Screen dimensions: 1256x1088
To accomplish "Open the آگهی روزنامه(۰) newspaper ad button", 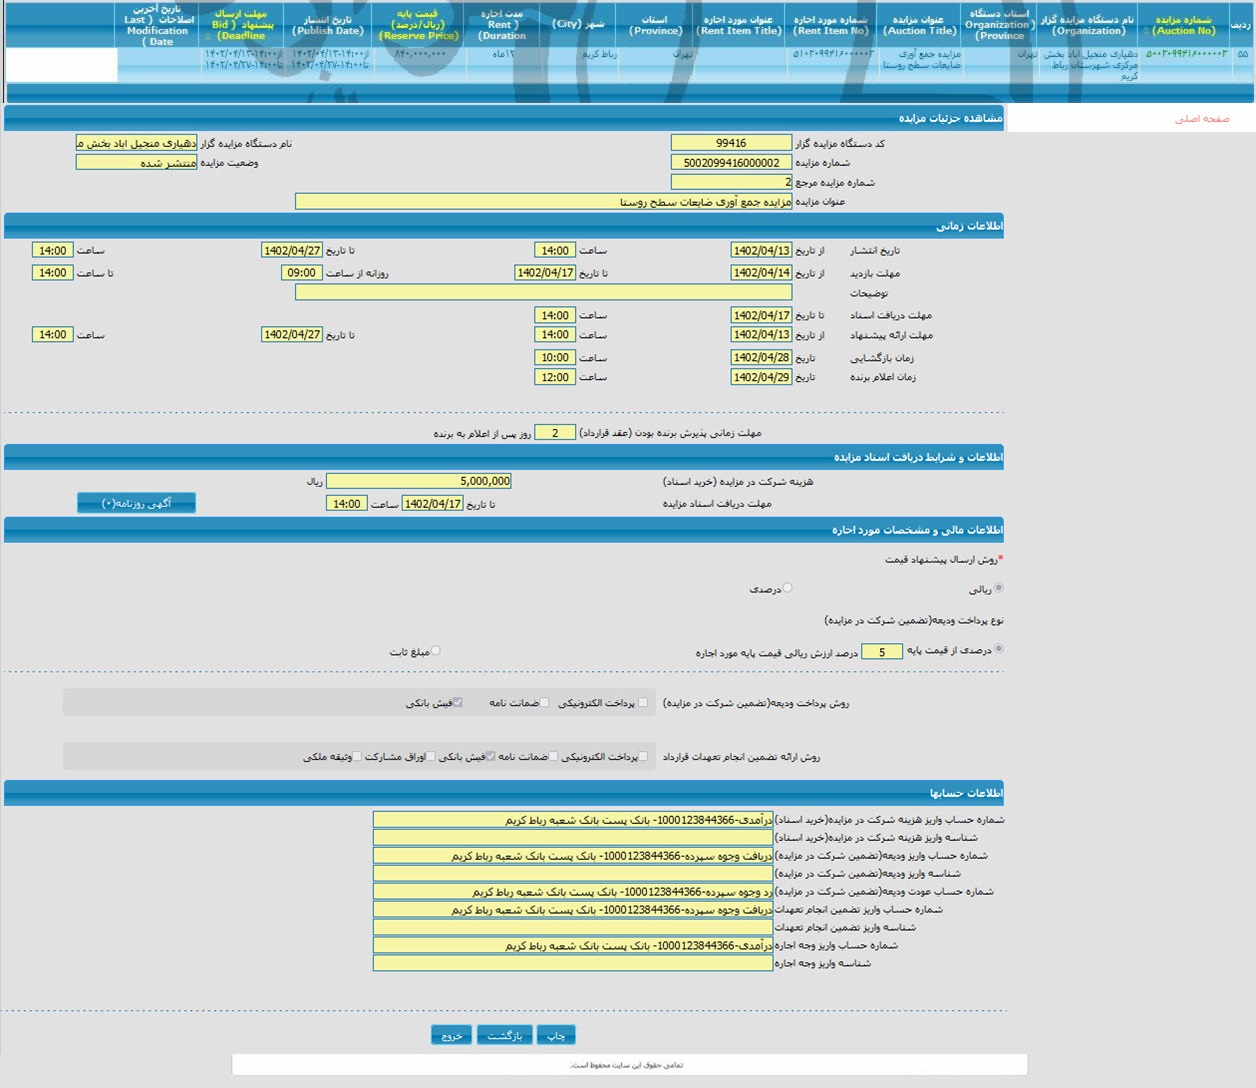I will pos(137,503).
